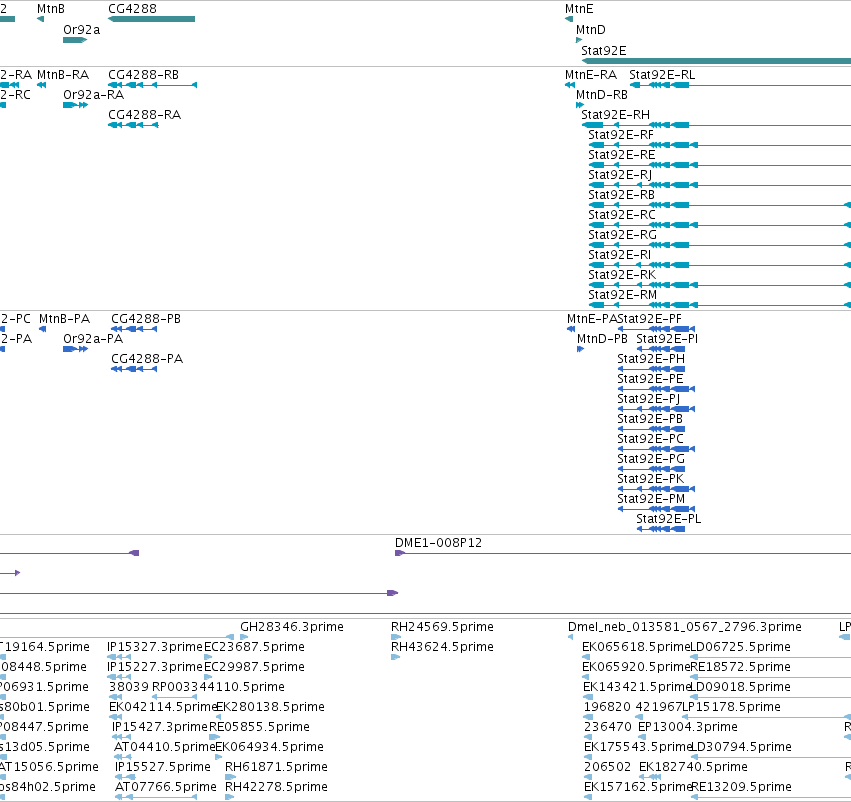Open transcript Stat92E-RK
The image size is (851, 802).
pos(622,275)
